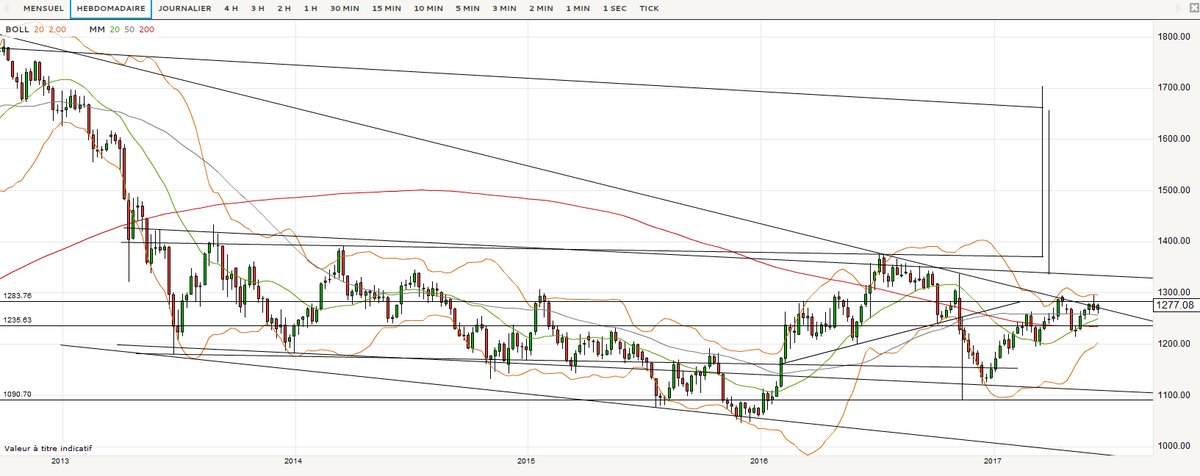
Task: Click the 2015 label on time axis
Action: [527, 462]
